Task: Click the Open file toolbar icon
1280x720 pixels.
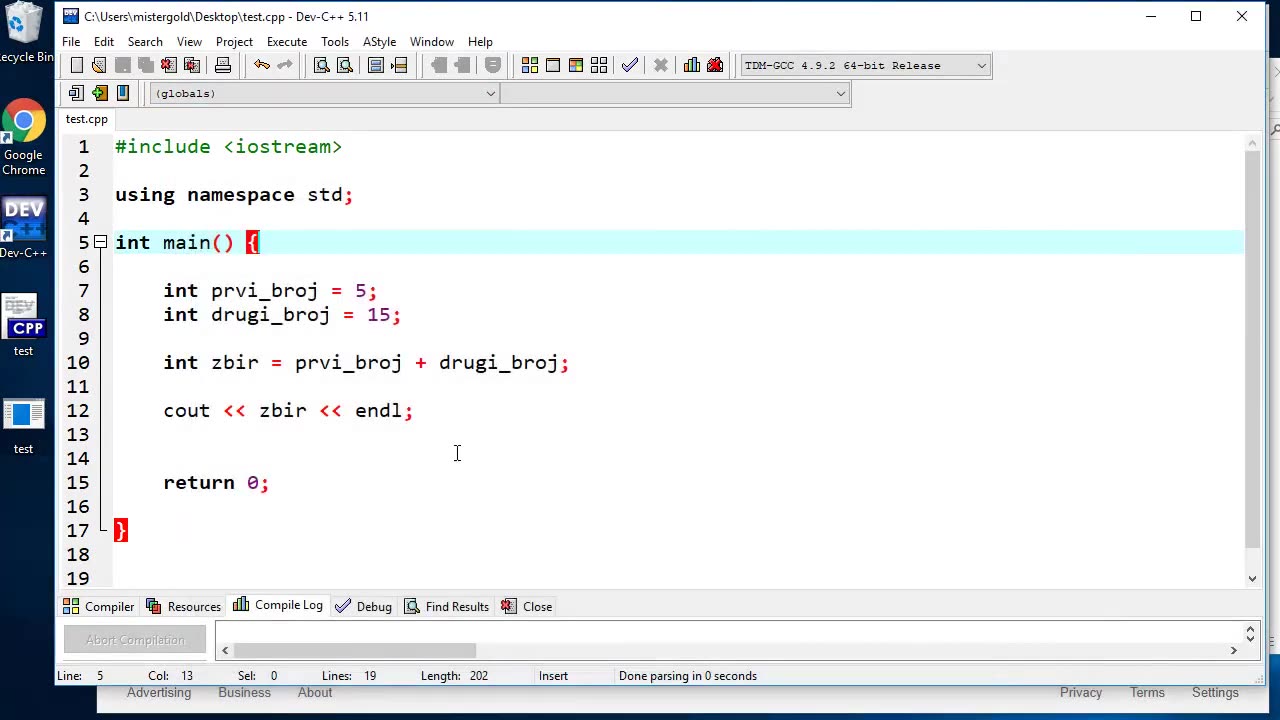Action: 99,65
